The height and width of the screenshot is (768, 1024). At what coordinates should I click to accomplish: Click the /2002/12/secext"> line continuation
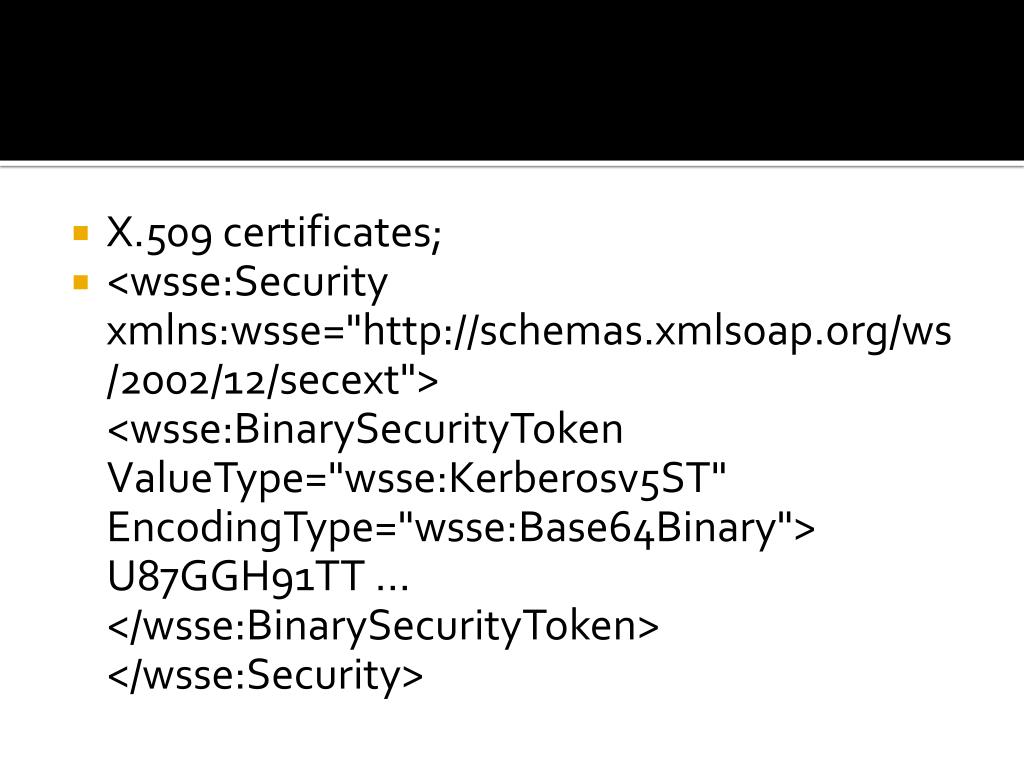tap(272, 381)
